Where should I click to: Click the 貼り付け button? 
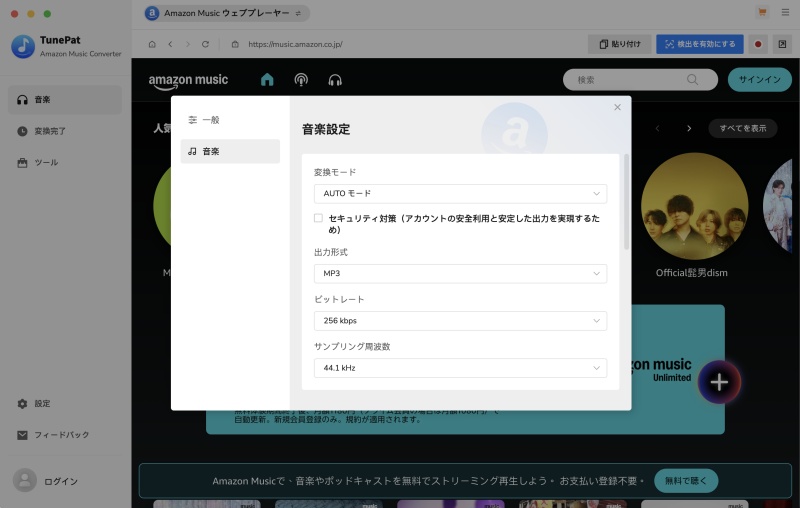pos(619,44)
